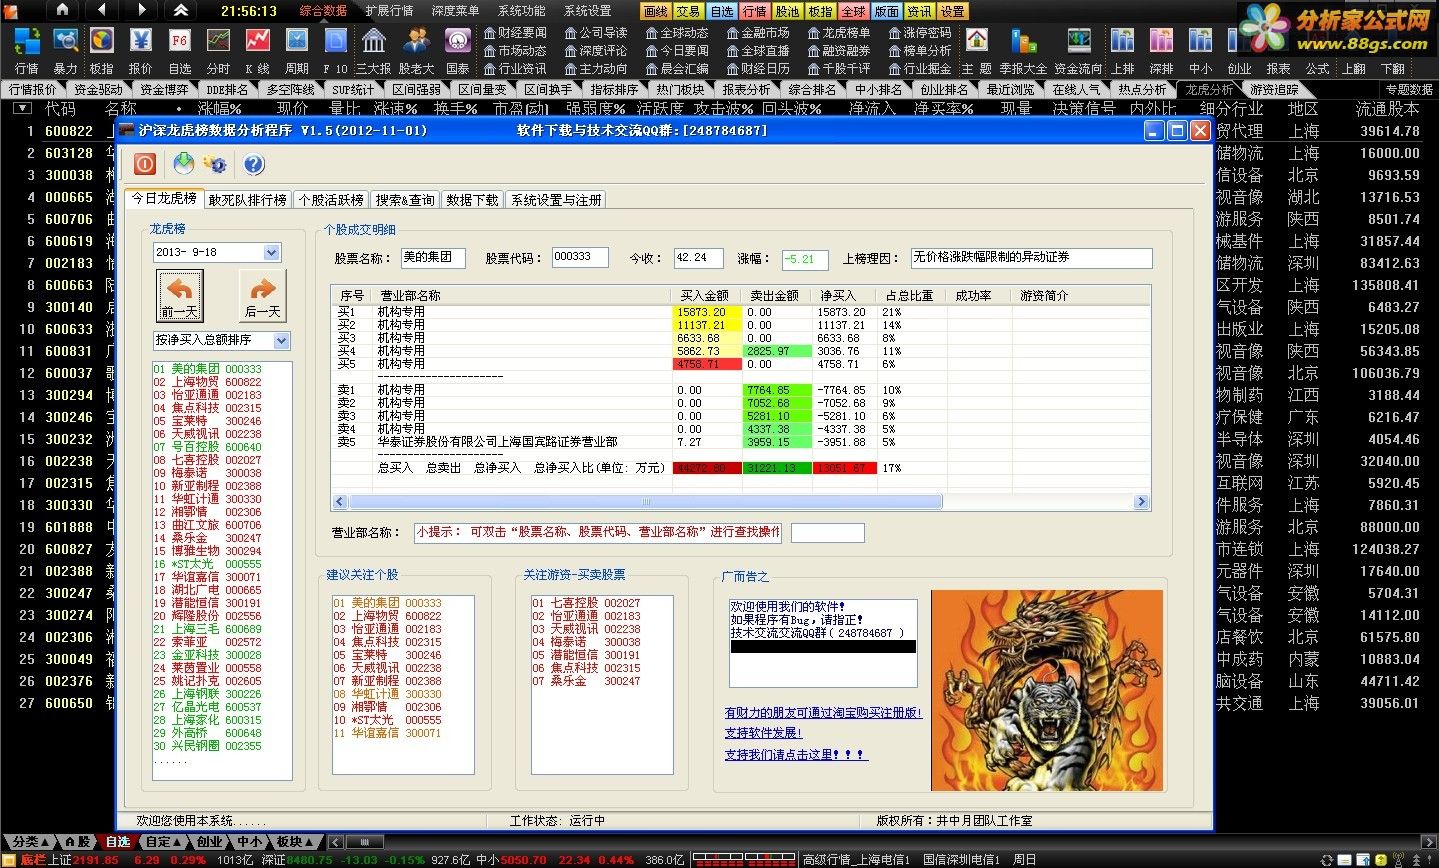The image size is (1439, 868).
Task: Expand the column header dropdown arrow beside 代码
Action: tap(21, 108)
